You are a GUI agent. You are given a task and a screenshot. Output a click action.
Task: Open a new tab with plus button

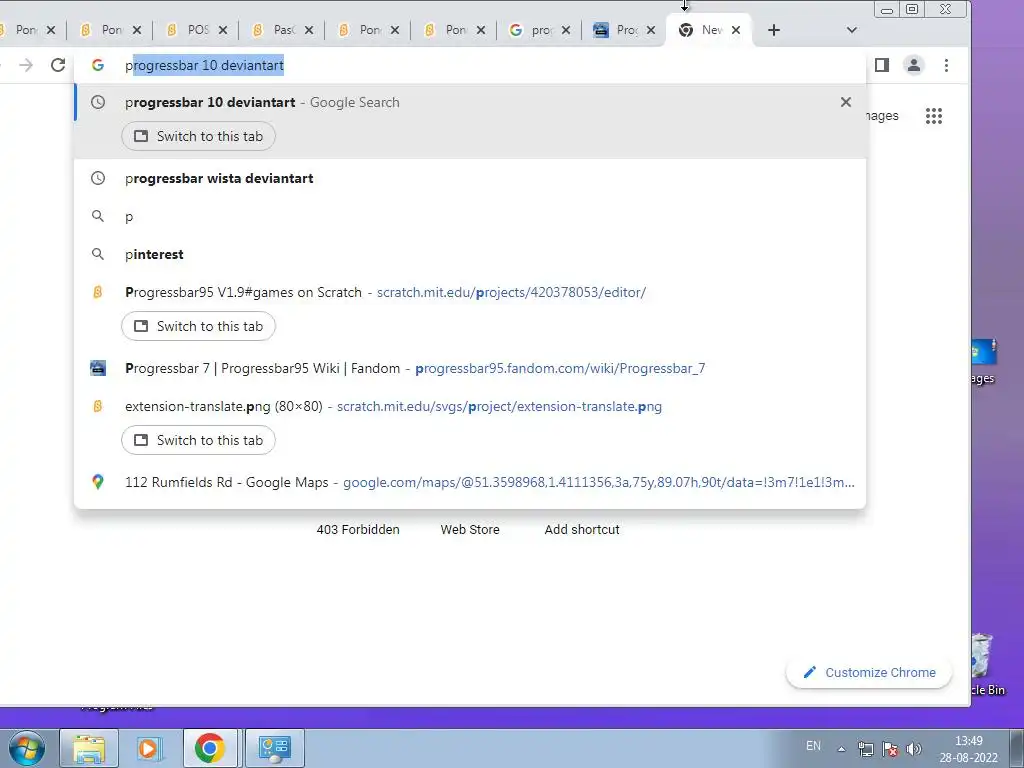(x=774, y=30)
